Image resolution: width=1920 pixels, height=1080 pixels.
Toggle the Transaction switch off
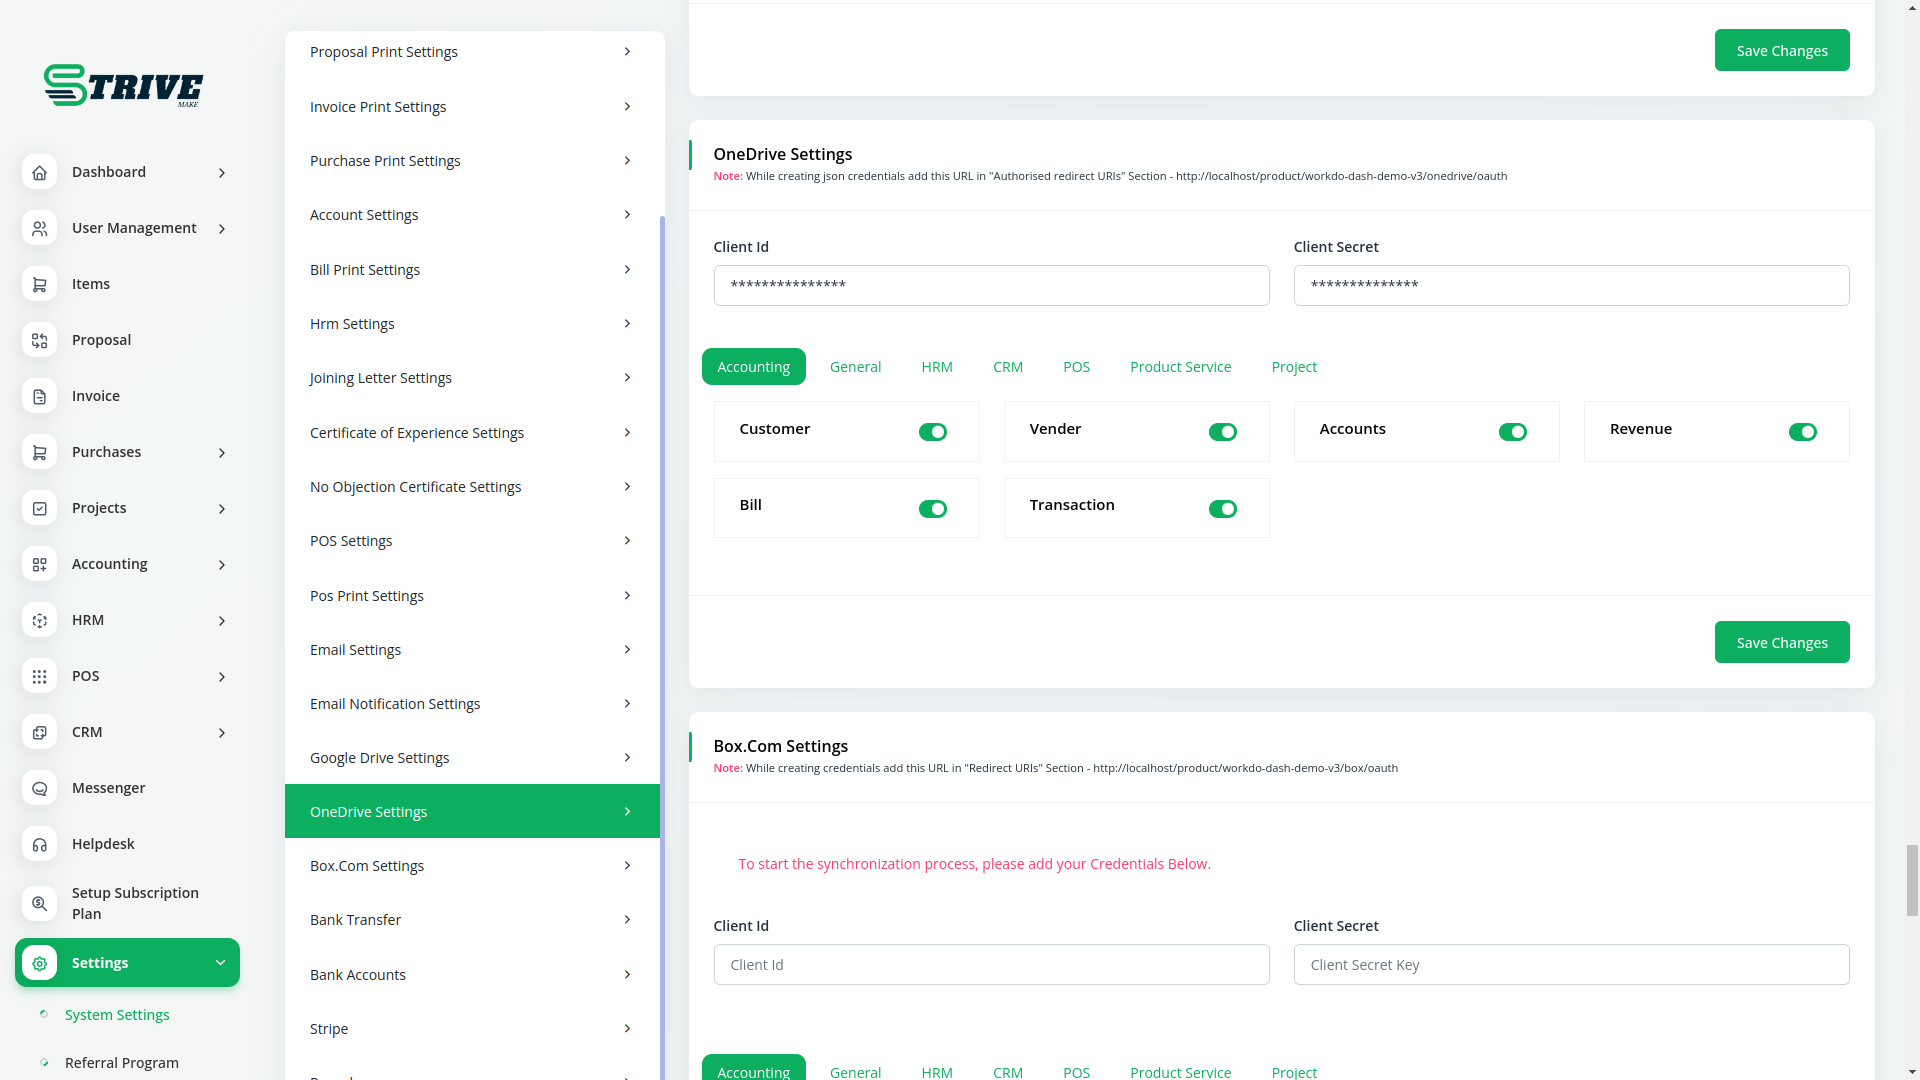(1222, 509)
